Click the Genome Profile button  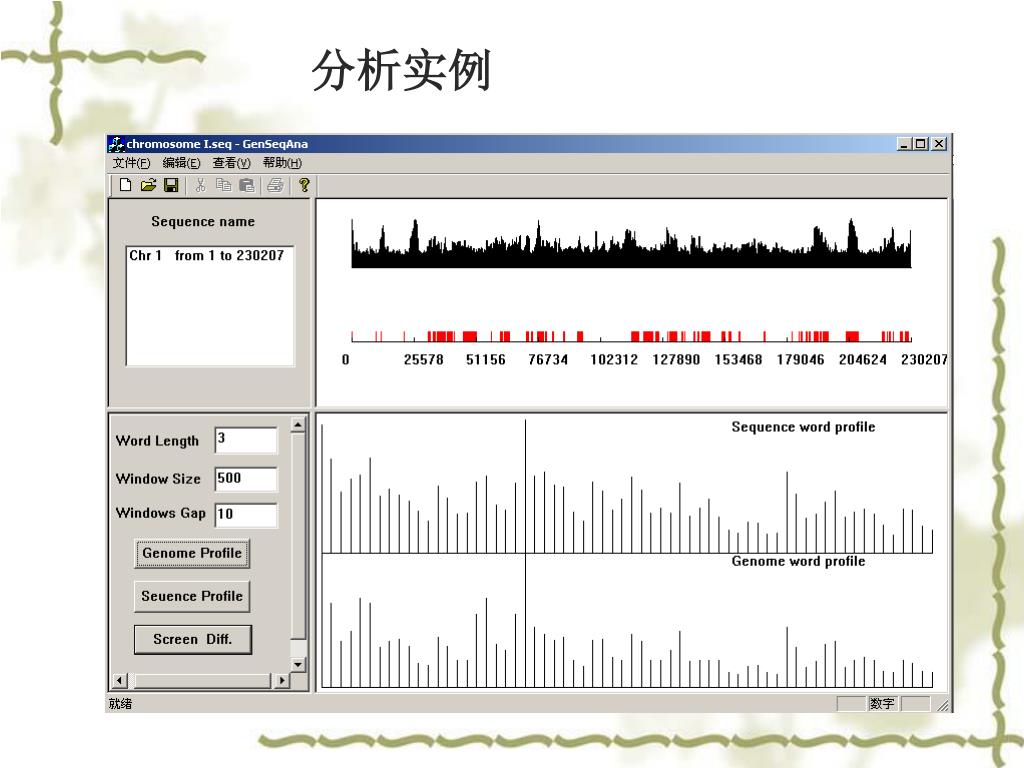192,553
